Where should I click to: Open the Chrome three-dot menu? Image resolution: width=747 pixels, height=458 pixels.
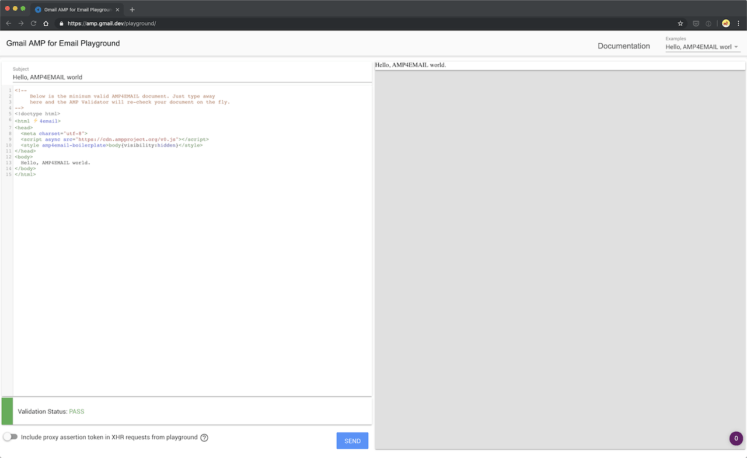coord(739,23)
